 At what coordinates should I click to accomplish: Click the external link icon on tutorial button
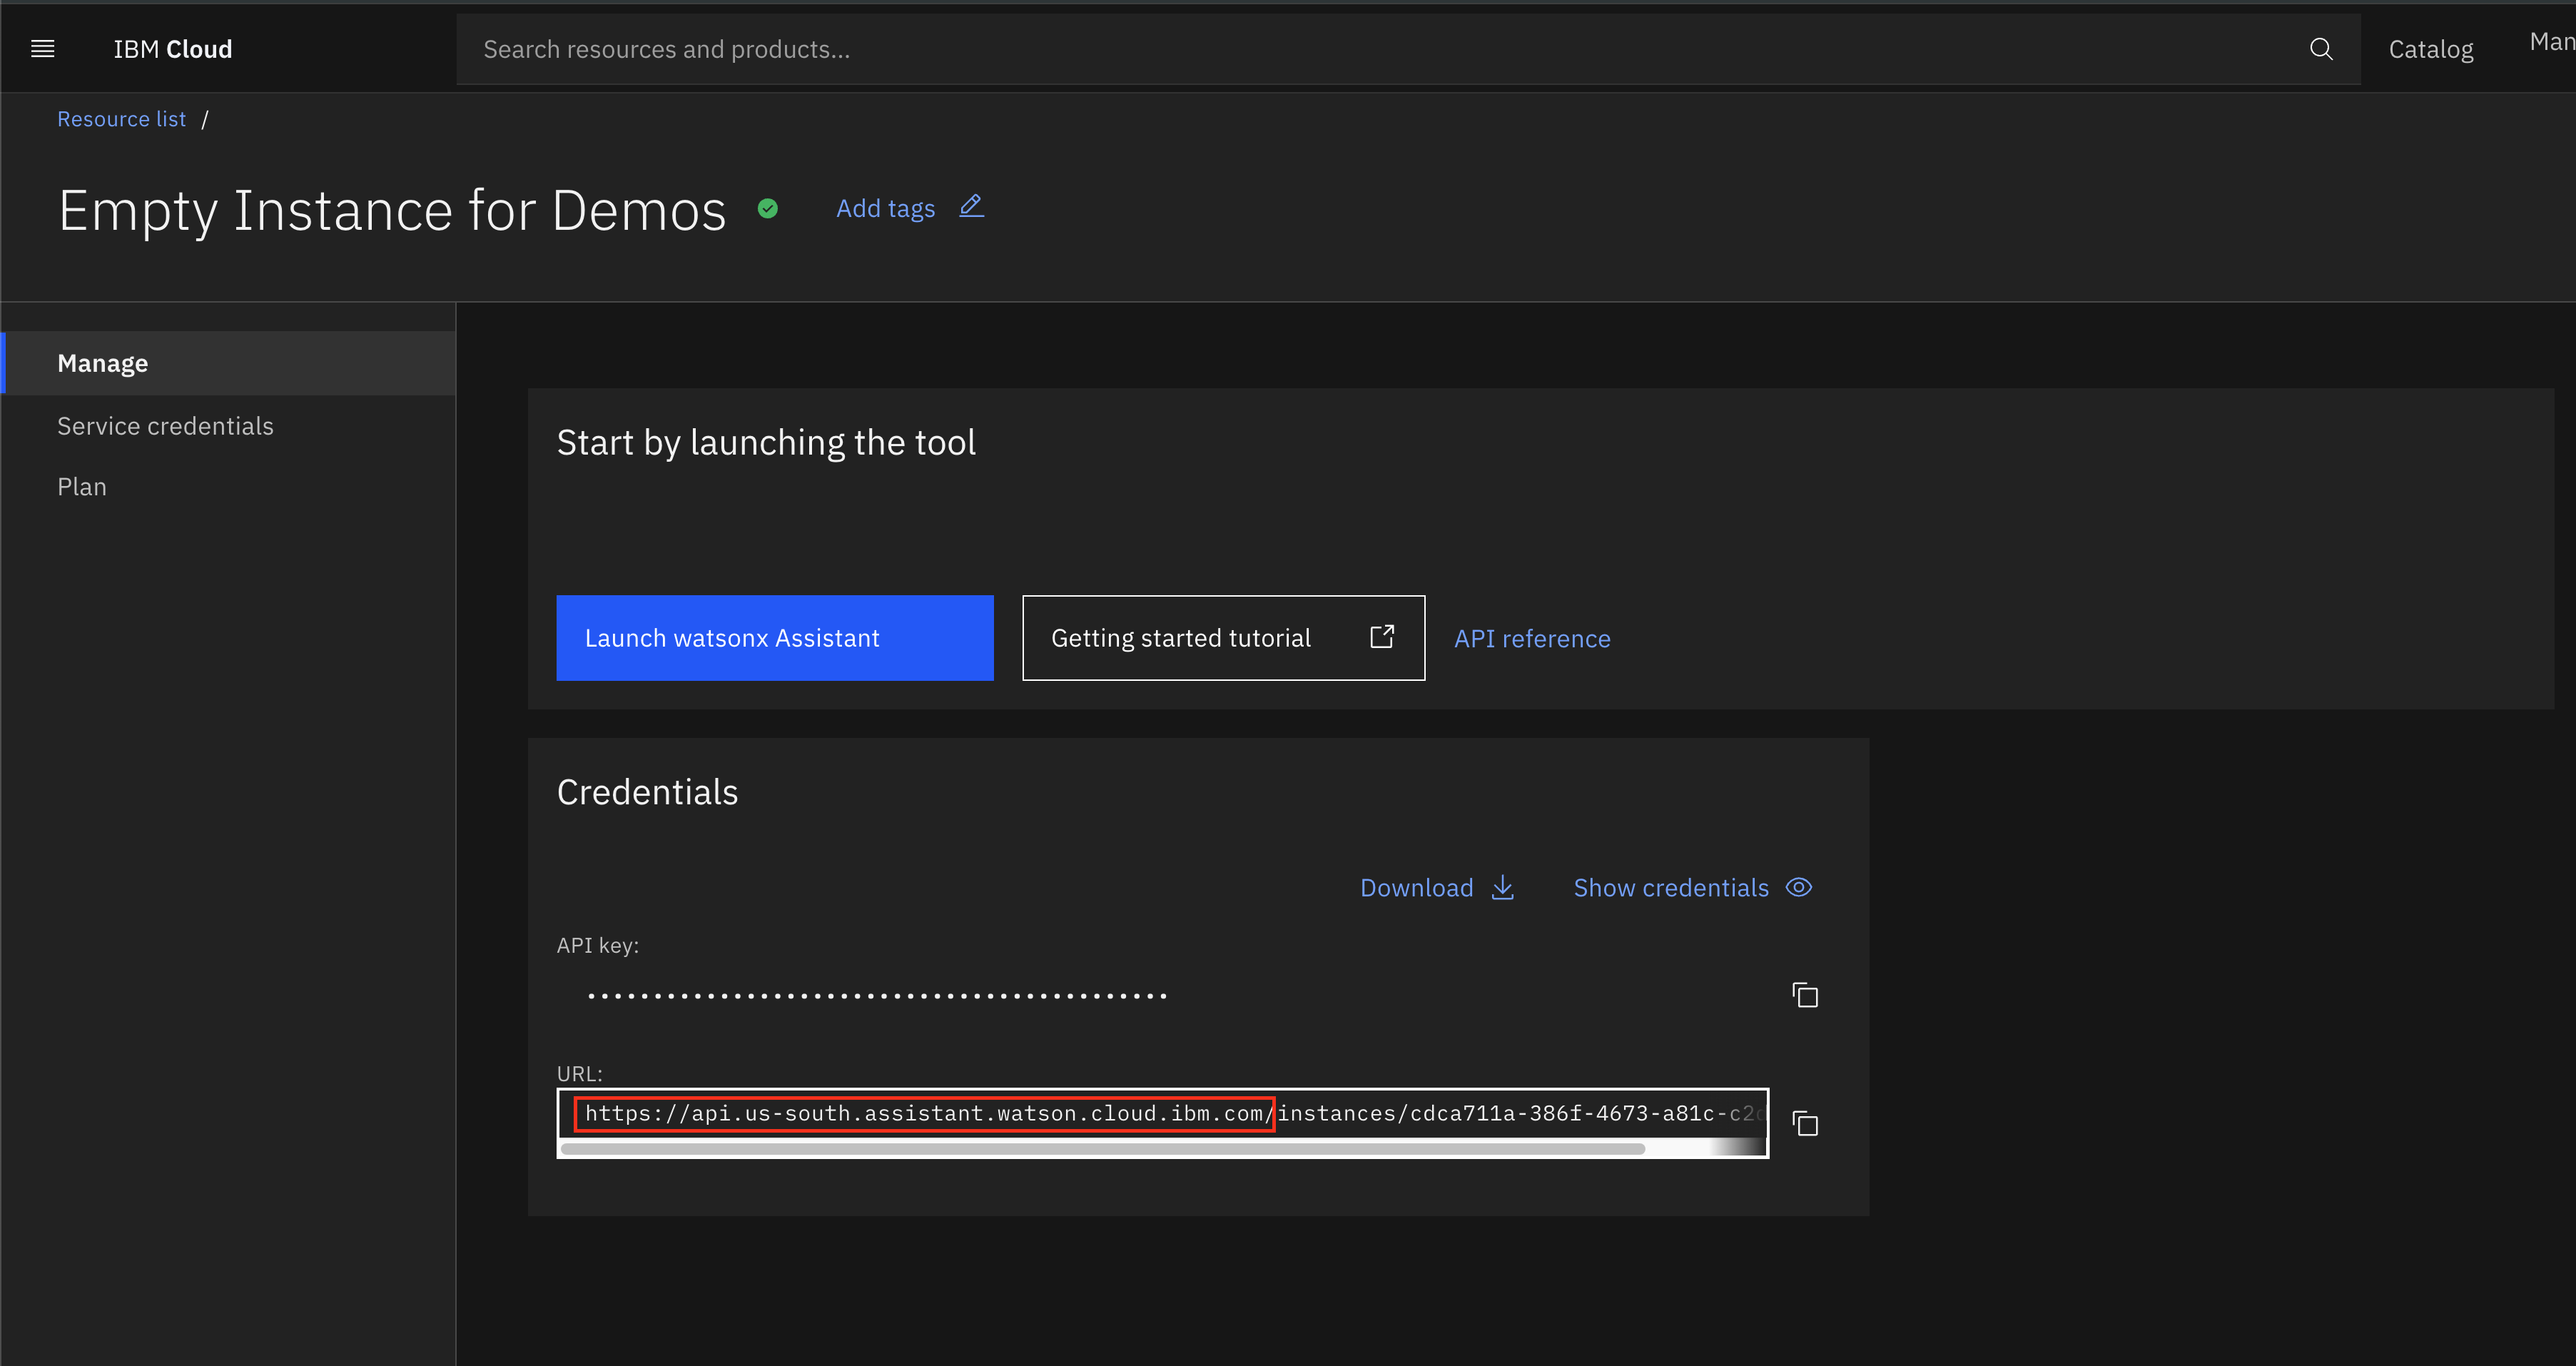(x=1382, y=636)
